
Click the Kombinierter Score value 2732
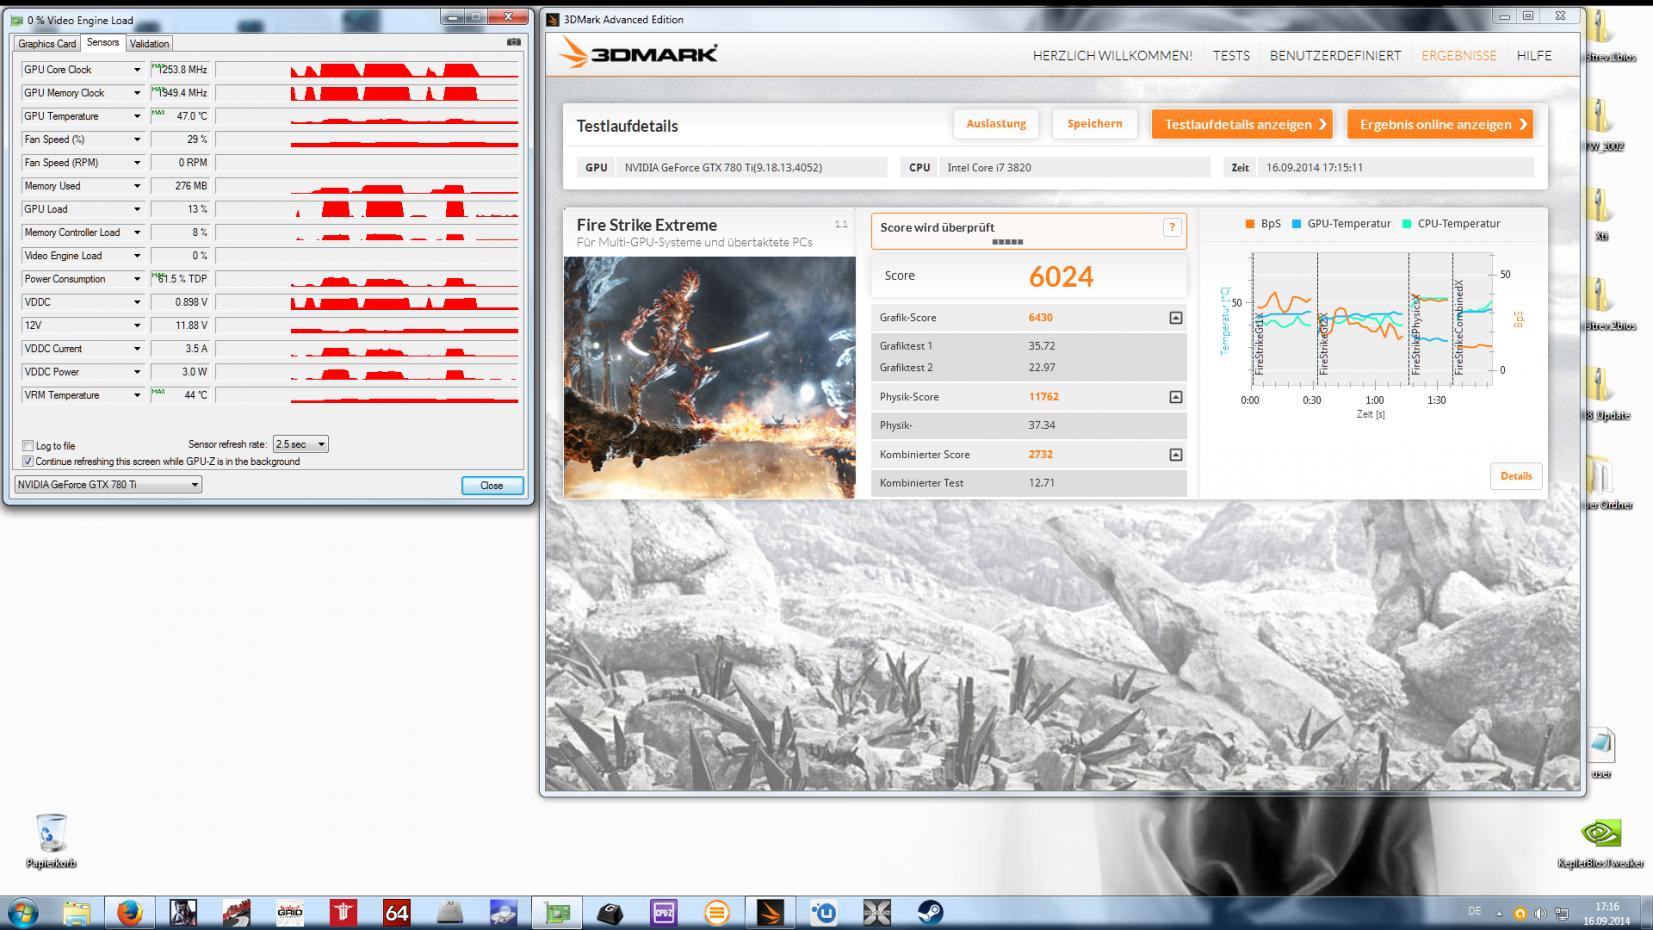[x=1041, y=455]
